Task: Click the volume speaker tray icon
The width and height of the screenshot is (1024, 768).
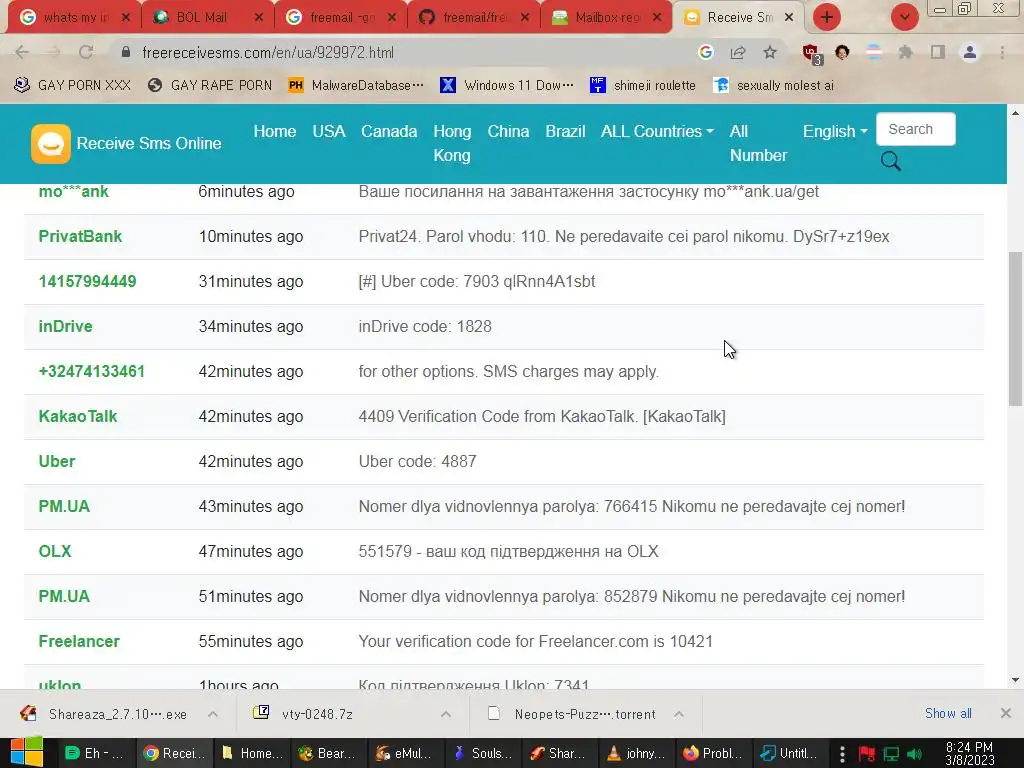Action: coord(915,754)
